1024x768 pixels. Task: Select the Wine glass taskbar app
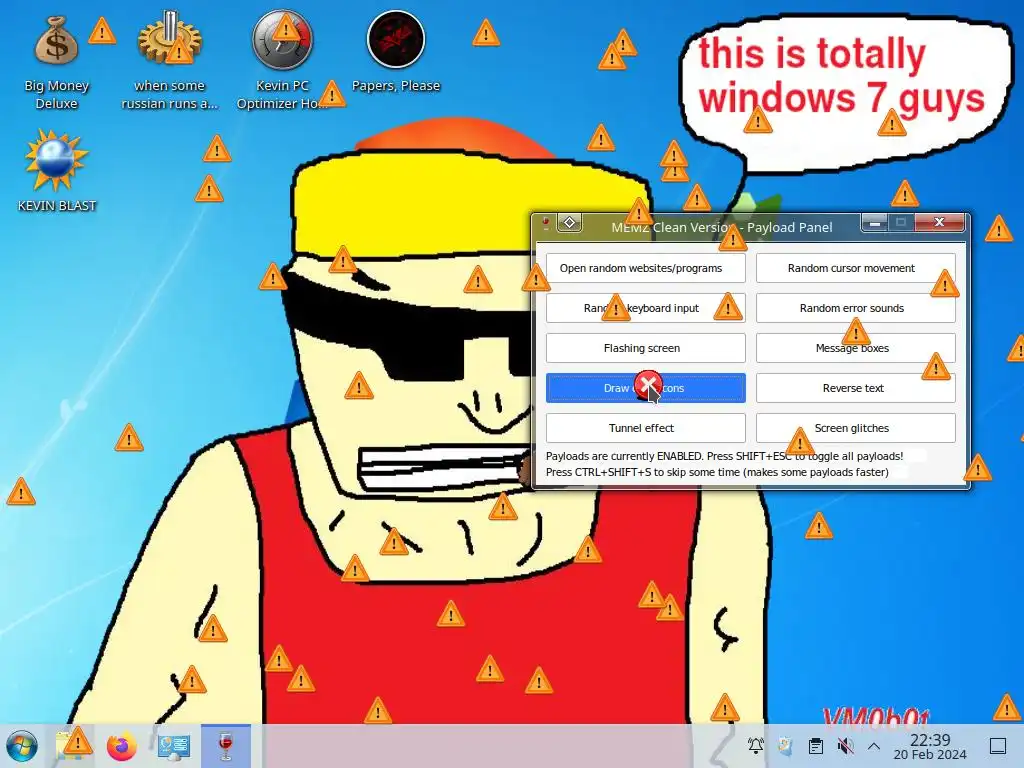coord(225,746)
